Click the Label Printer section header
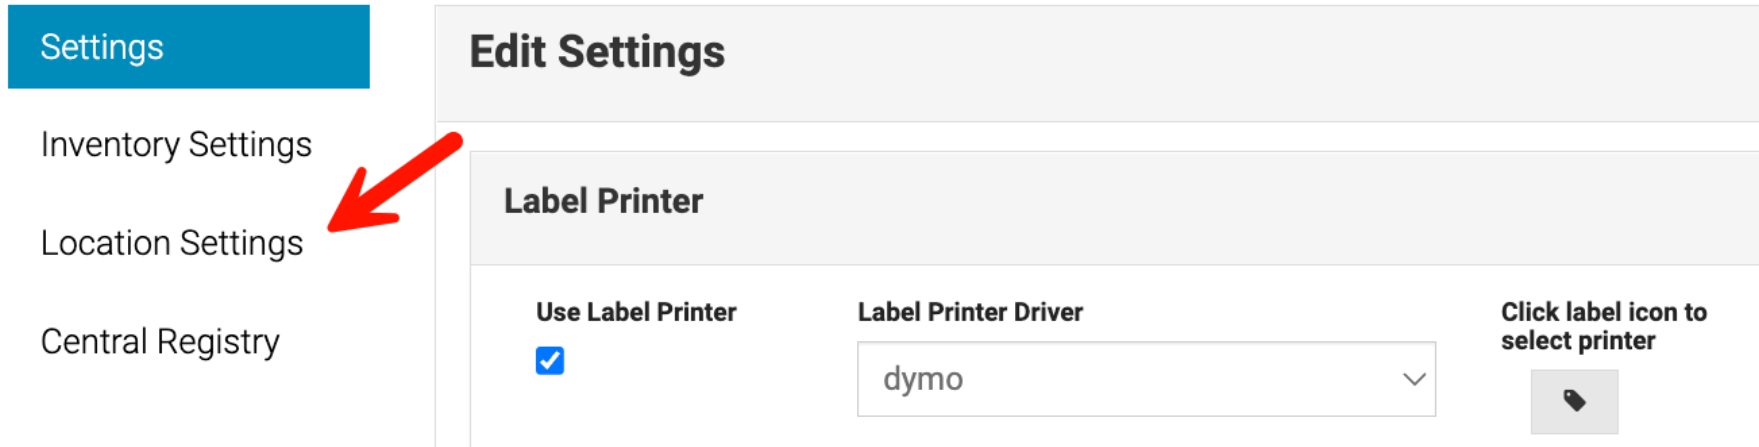 603,201
